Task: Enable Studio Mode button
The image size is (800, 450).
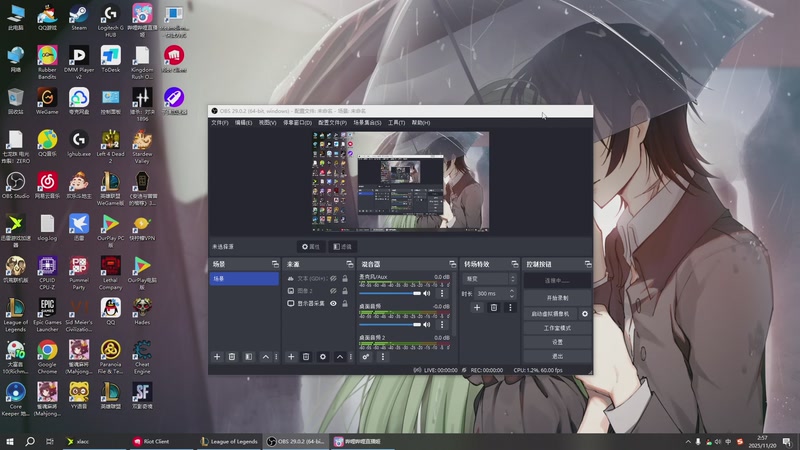Action: tap(557, 328)
